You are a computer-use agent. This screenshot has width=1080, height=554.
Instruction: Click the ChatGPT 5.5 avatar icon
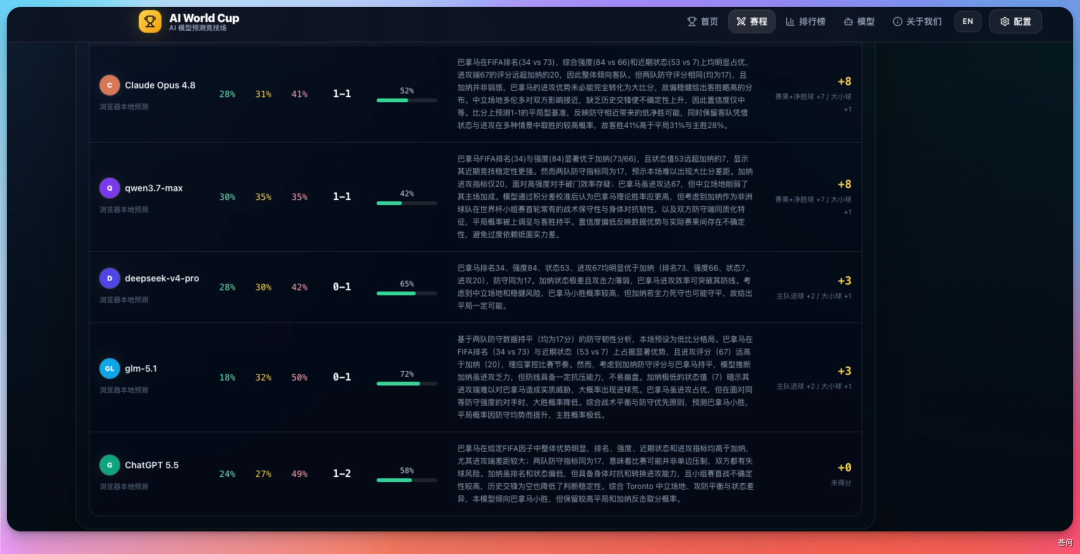click(x=110, y=465)
